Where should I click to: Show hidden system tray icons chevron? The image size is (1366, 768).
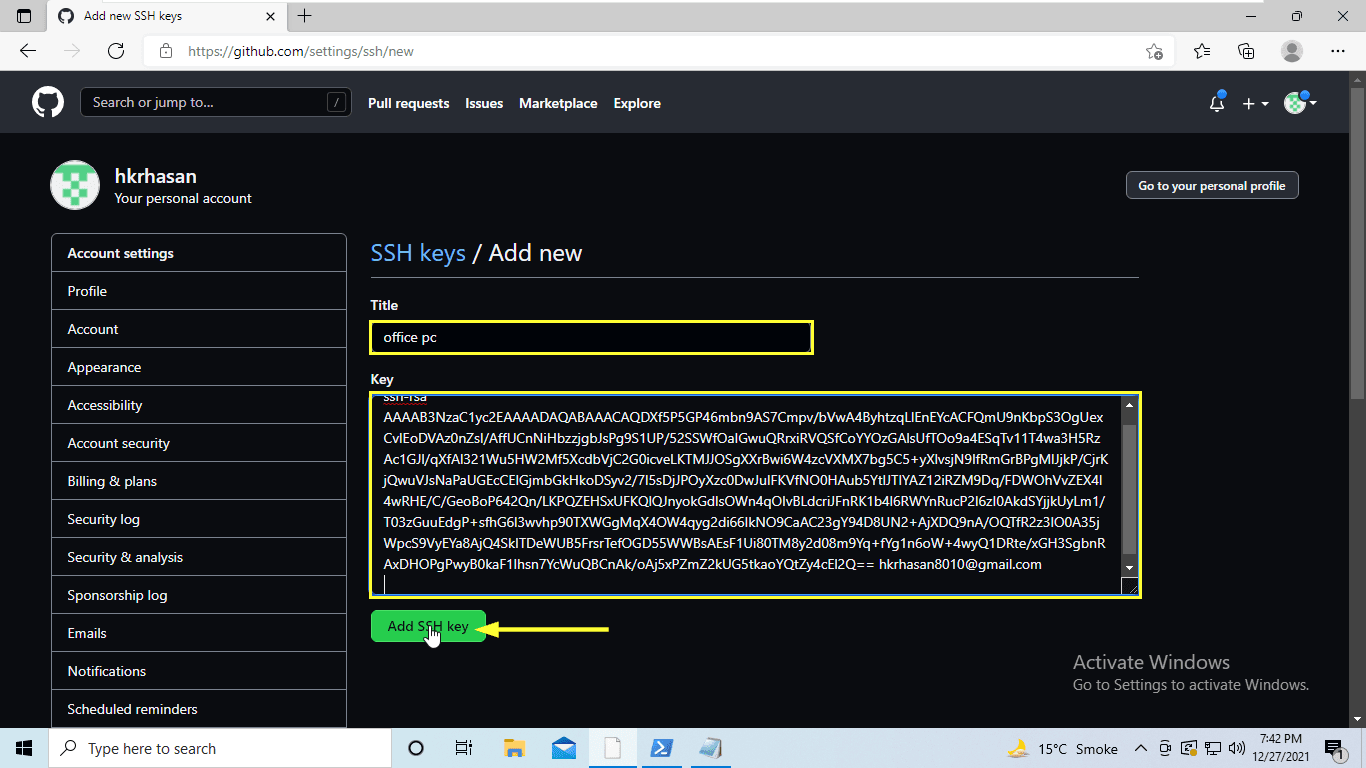click(x=1141, y=748)
